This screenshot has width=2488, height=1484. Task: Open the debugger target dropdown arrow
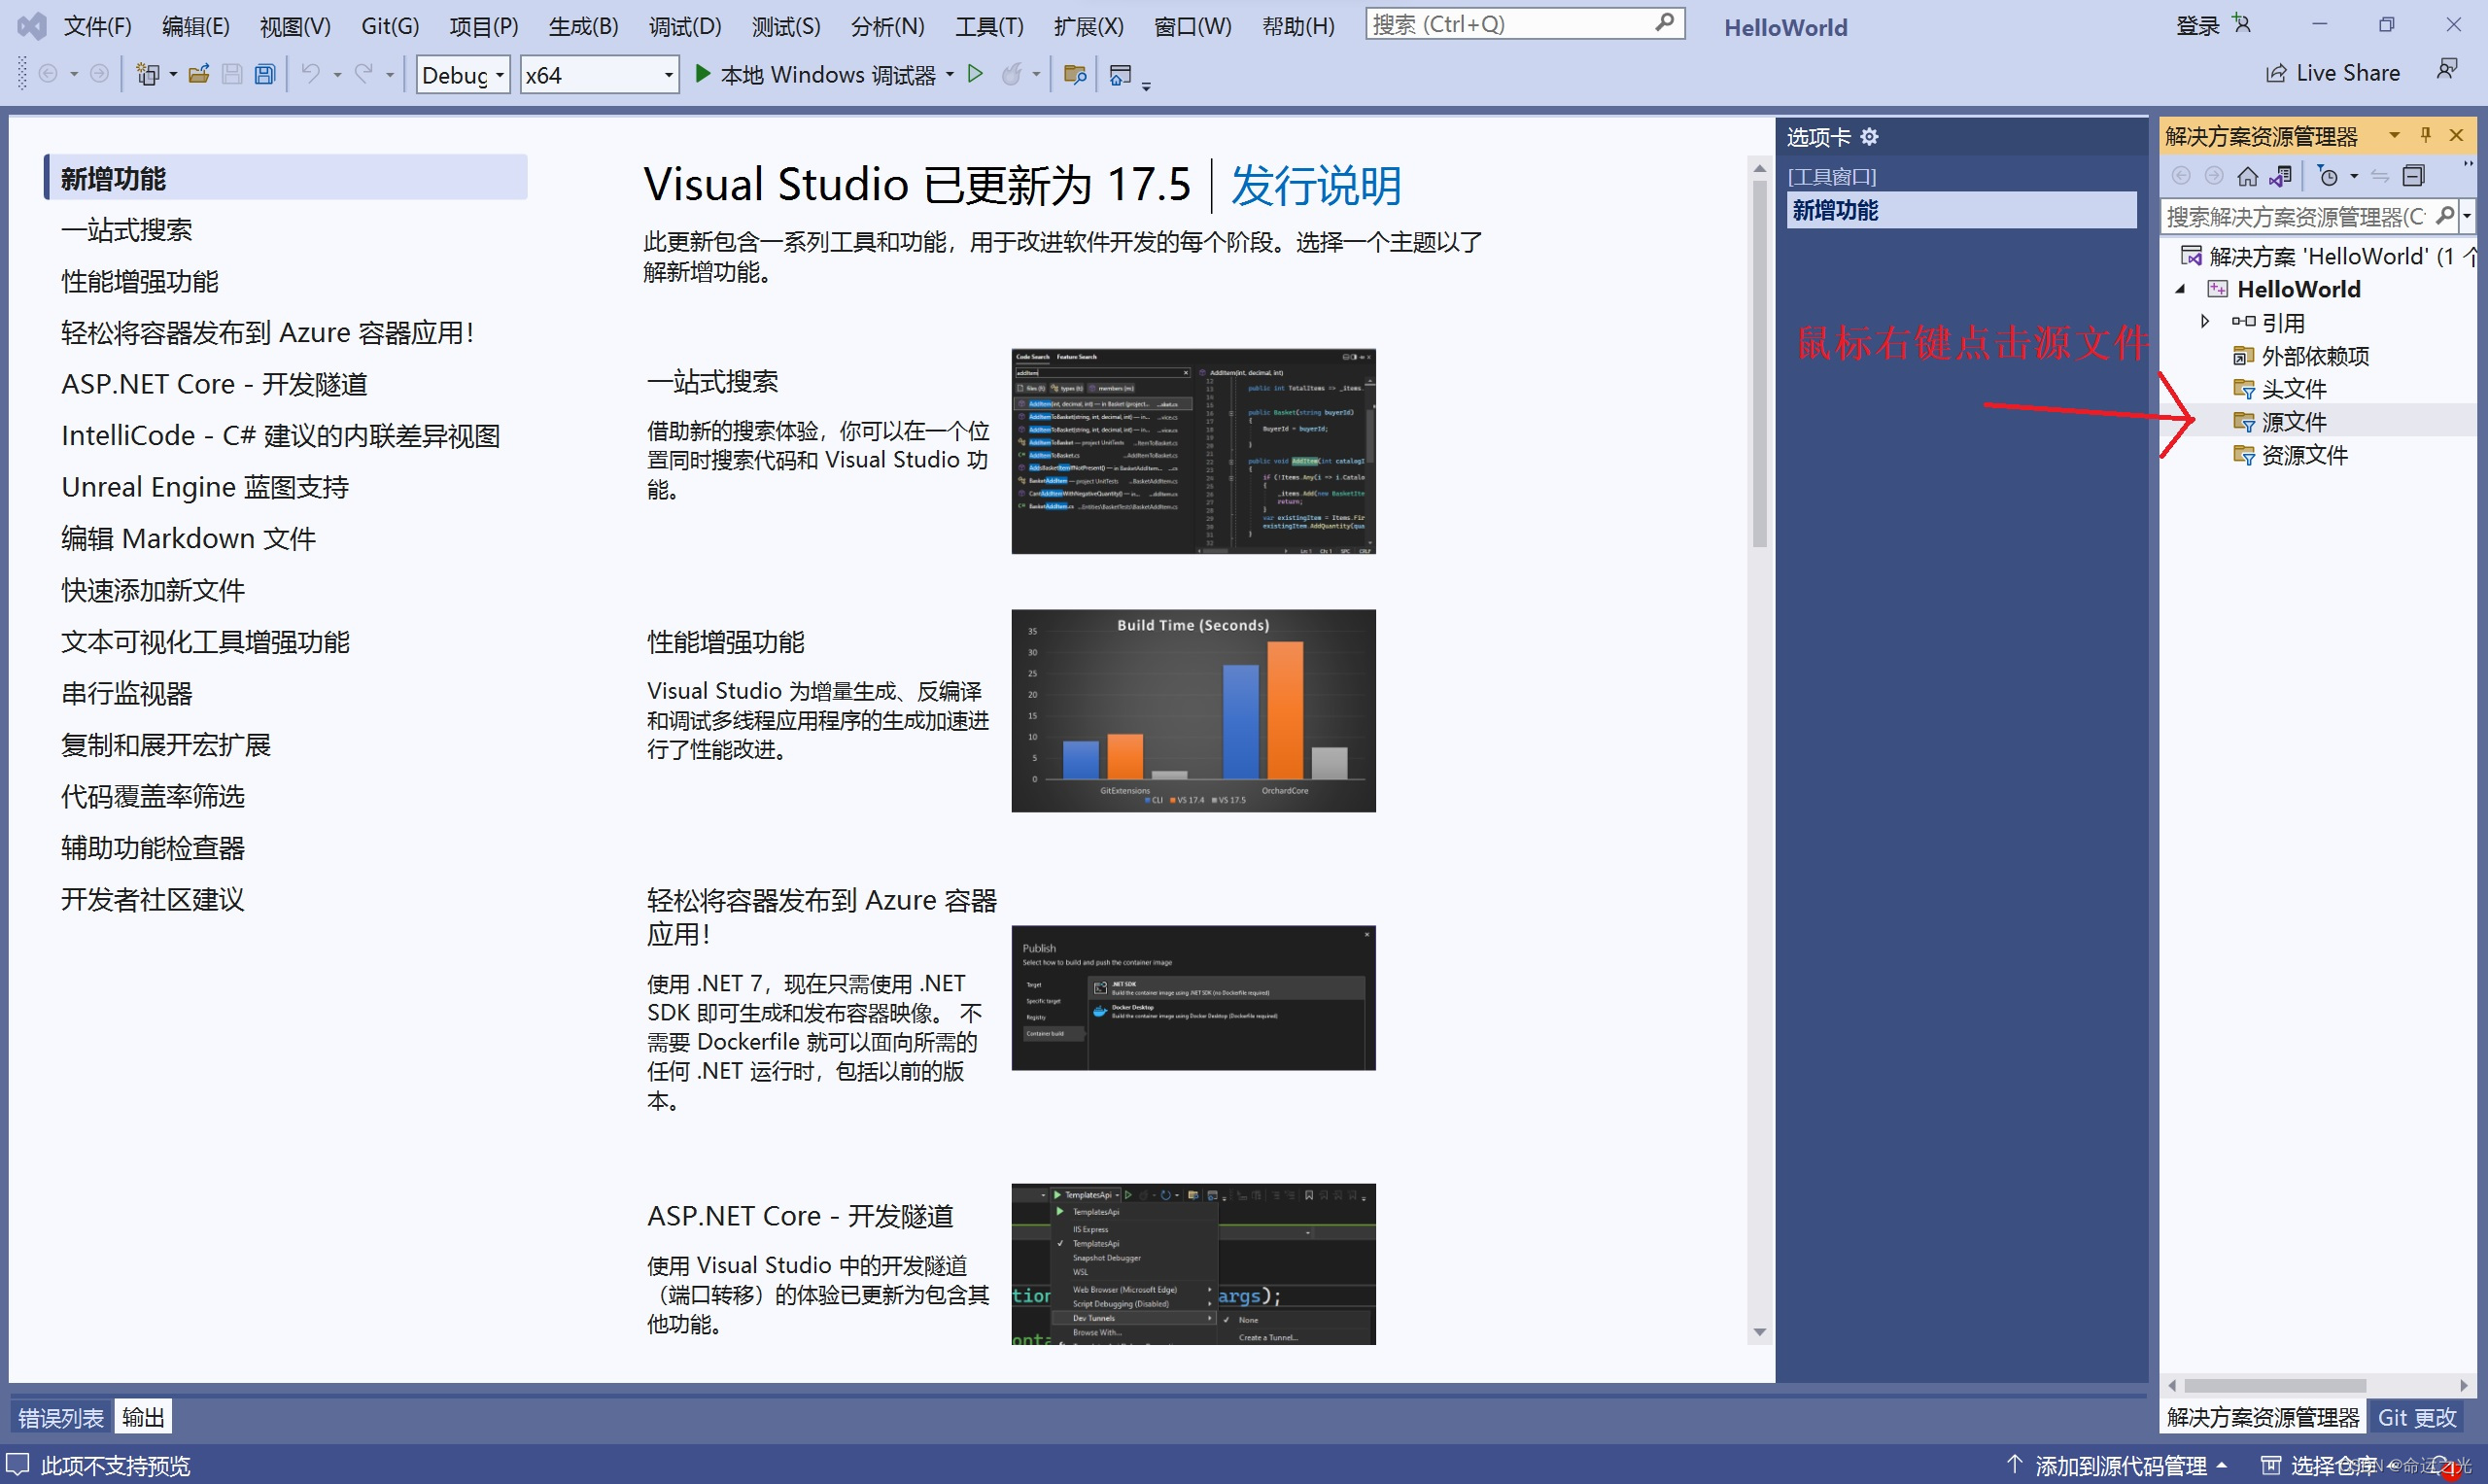pos(950,74)
